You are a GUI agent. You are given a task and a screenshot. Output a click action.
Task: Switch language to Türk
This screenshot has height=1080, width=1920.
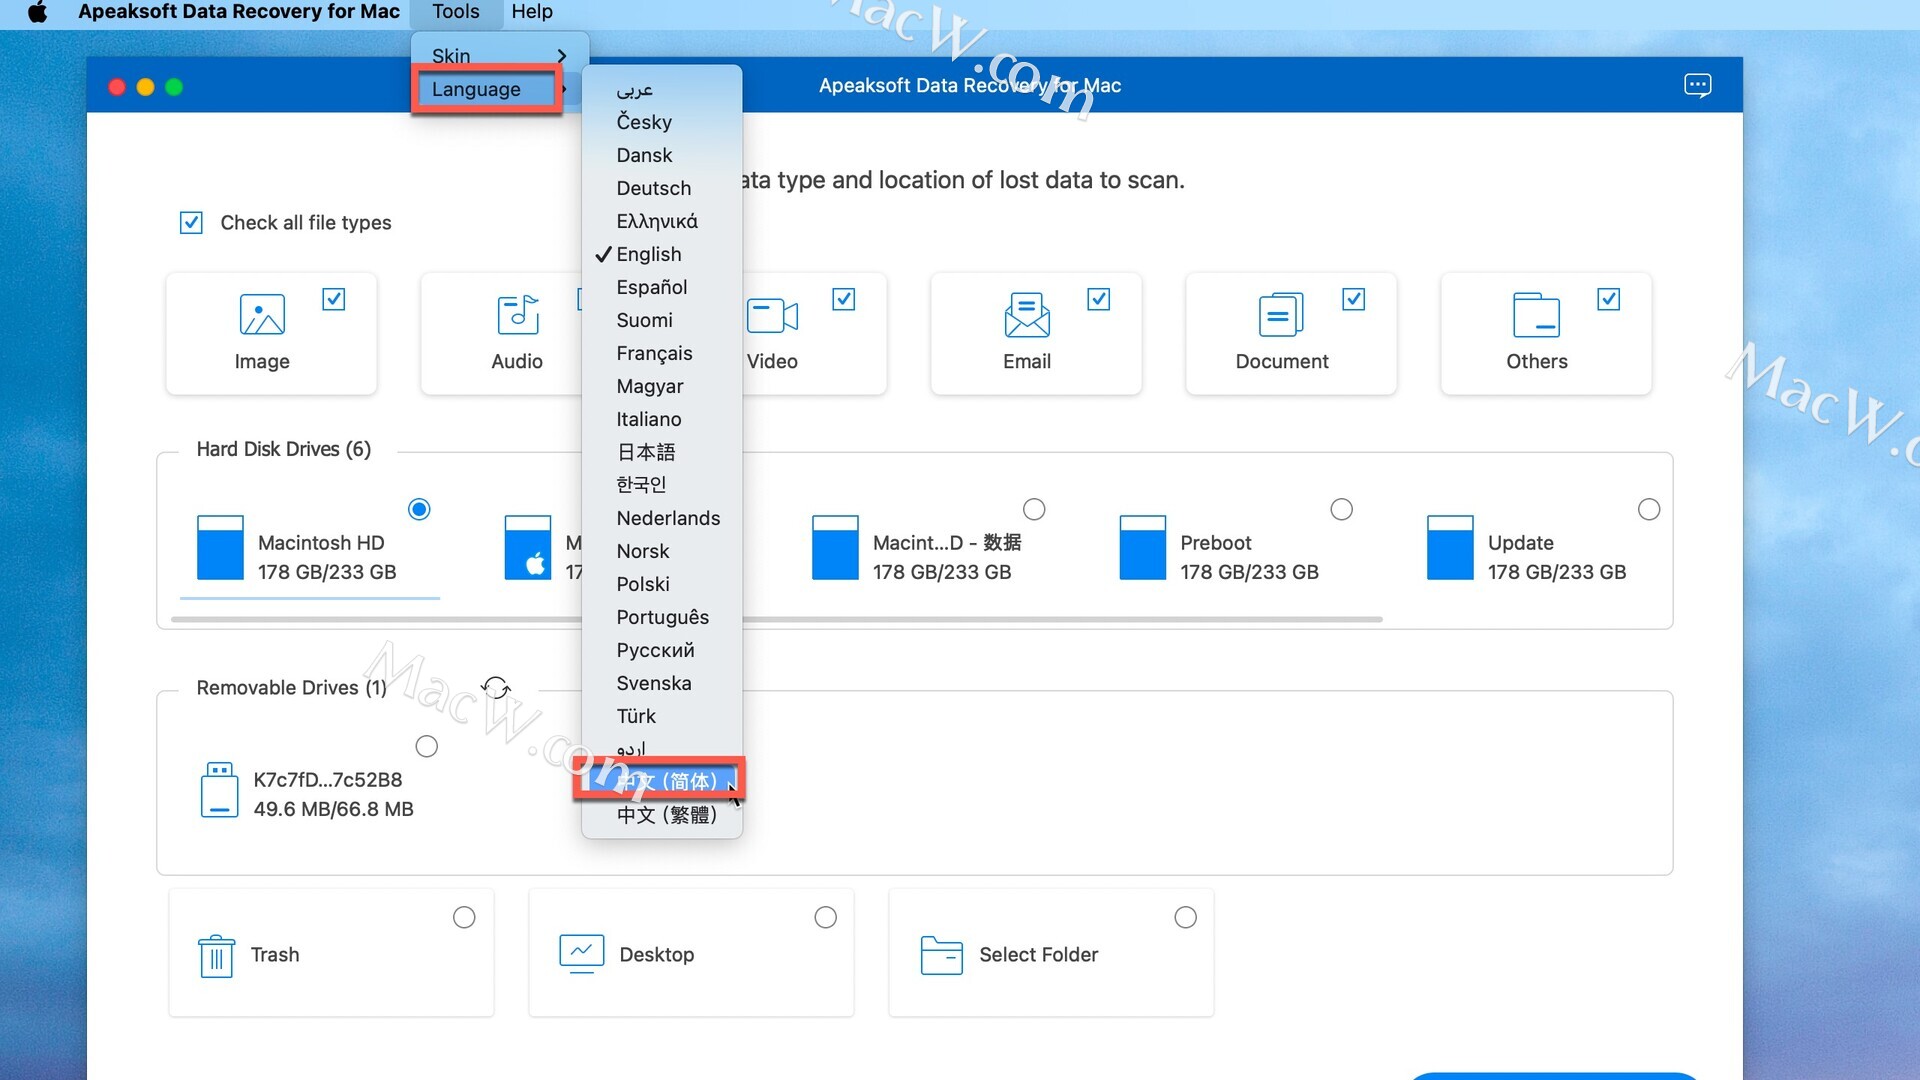coord(662,716)
